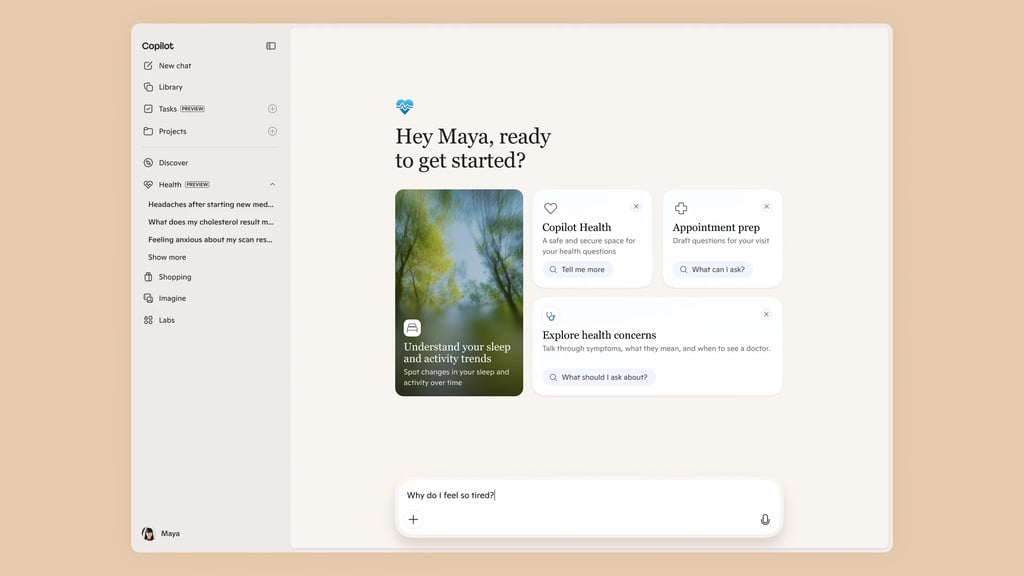Add a new task with plus icon
Screen dimensions: 1024x576
pyautogui.click(x=272, y=108)
